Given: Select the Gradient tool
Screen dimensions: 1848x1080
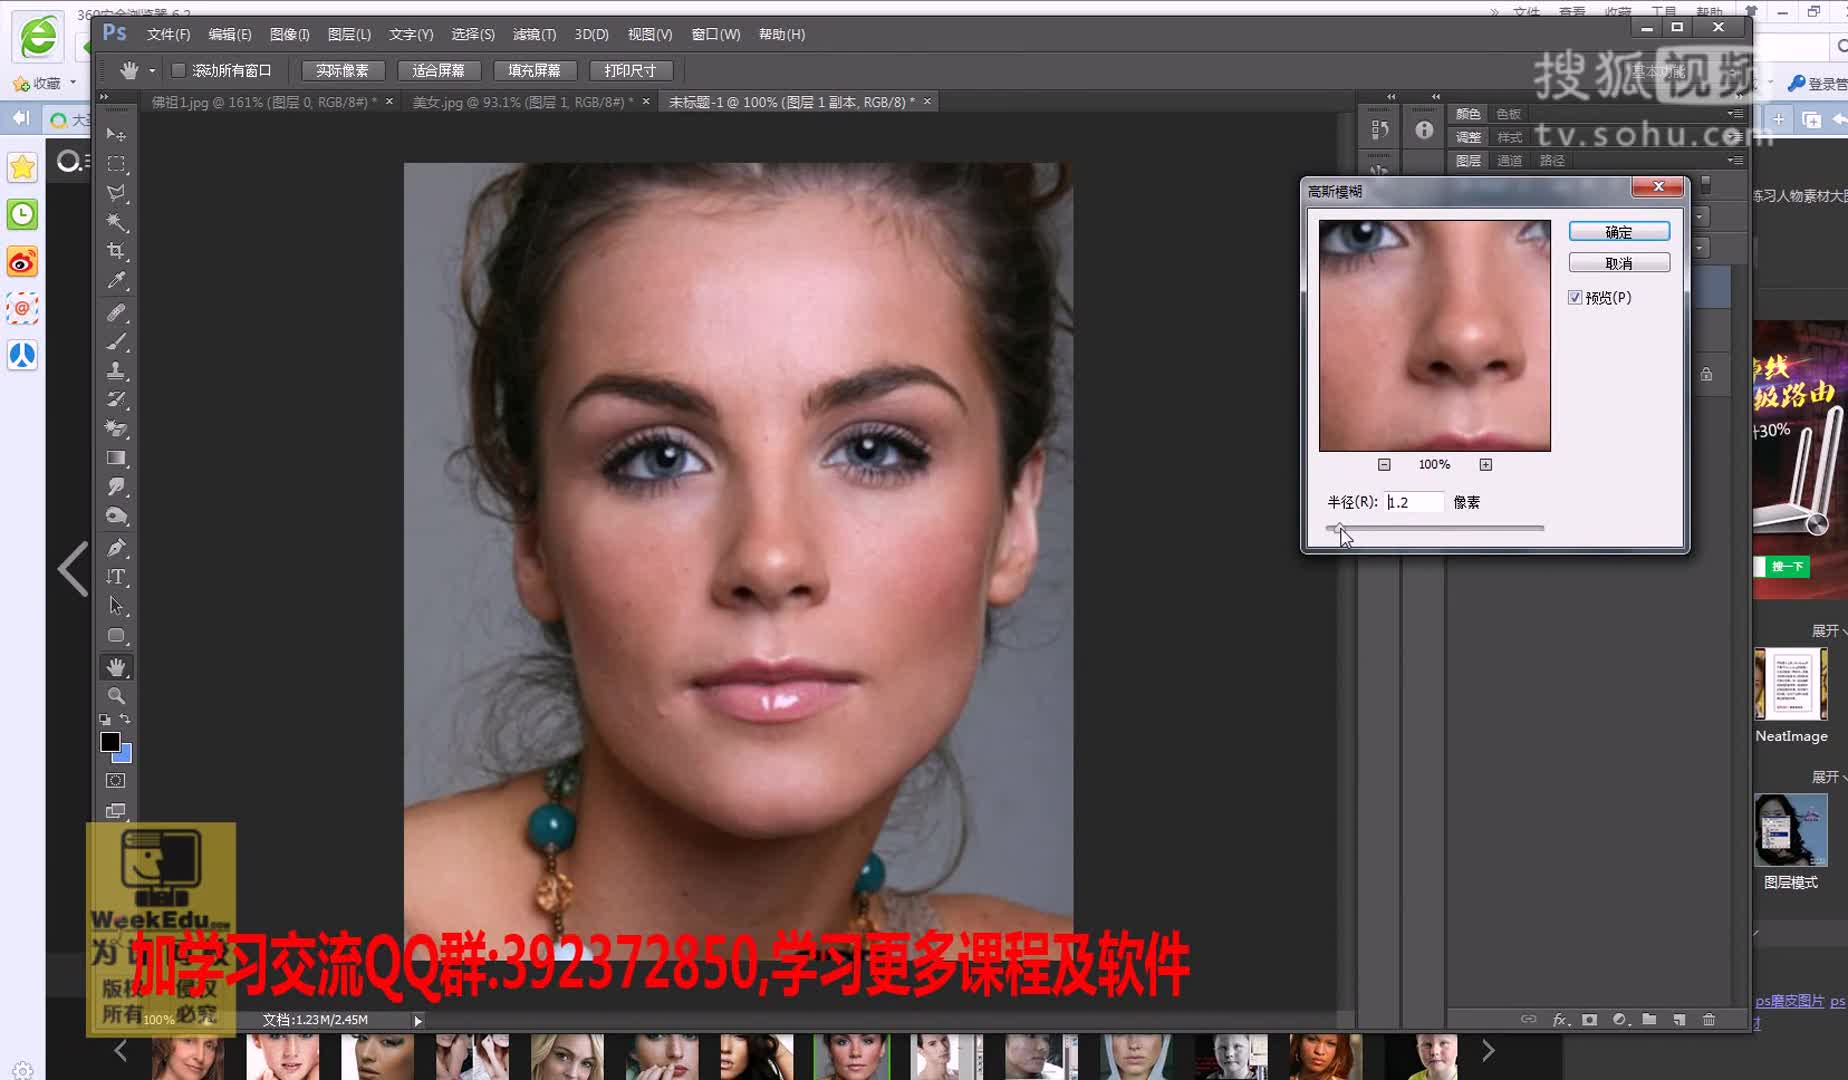Looking at the screenshot, I should pos(116,458).
